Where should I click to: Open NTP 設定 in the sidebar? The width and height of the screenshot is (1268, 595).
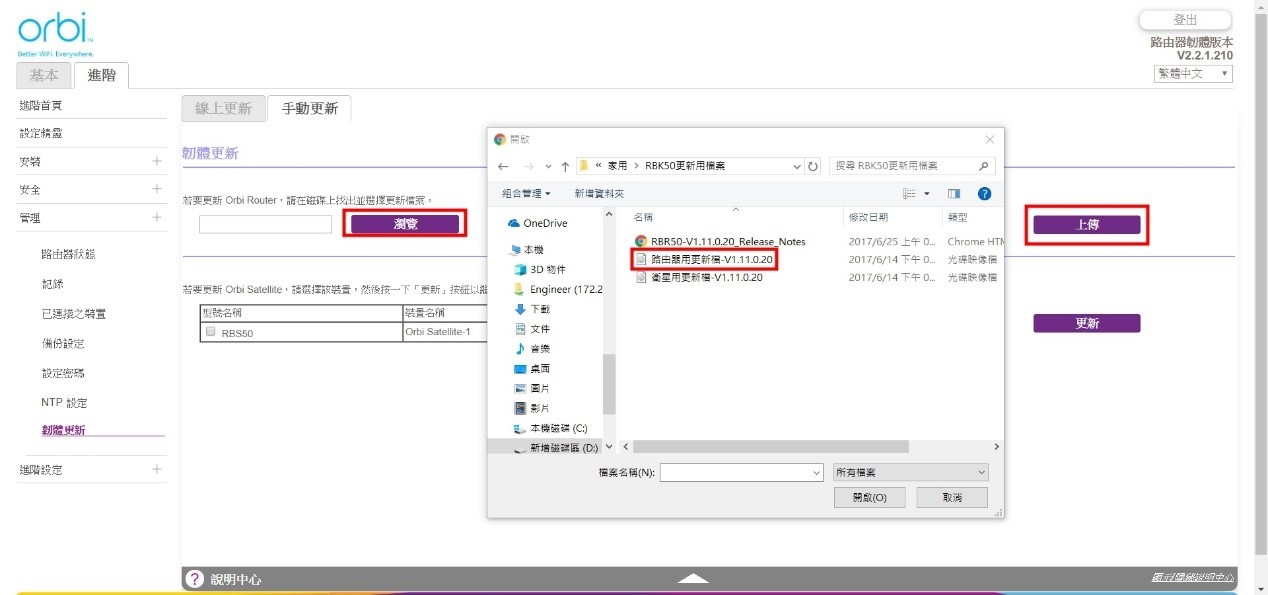point(64,402)
